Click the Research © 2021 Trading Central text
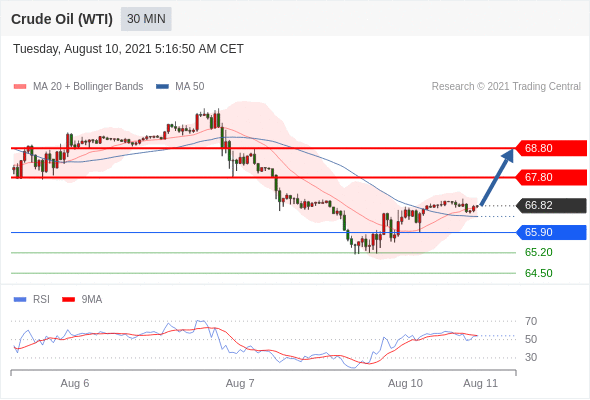This screenshot has height=400, width=590. point(506,87)
